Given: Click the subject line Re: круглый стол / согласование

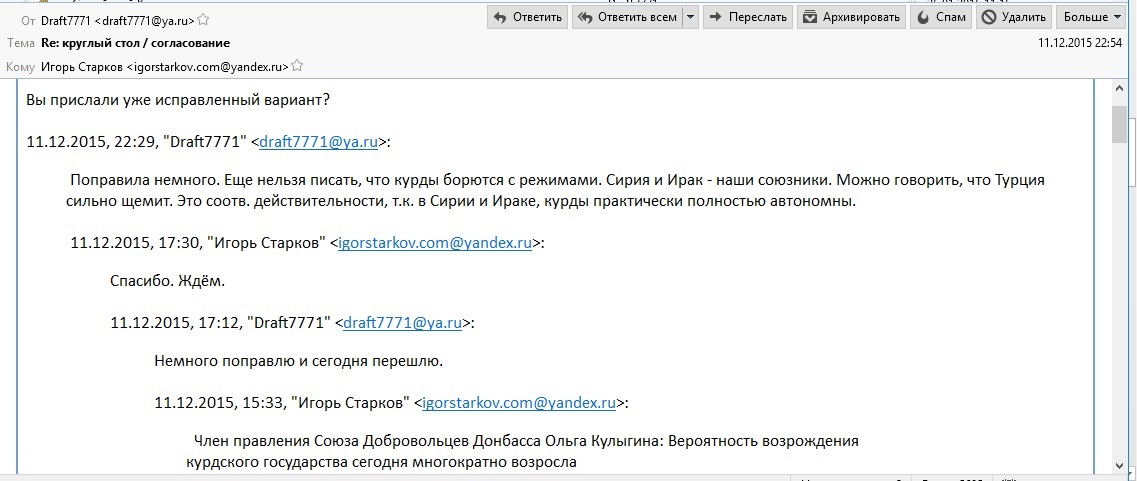Looking at the screenshot, I should tap(135, 43).
